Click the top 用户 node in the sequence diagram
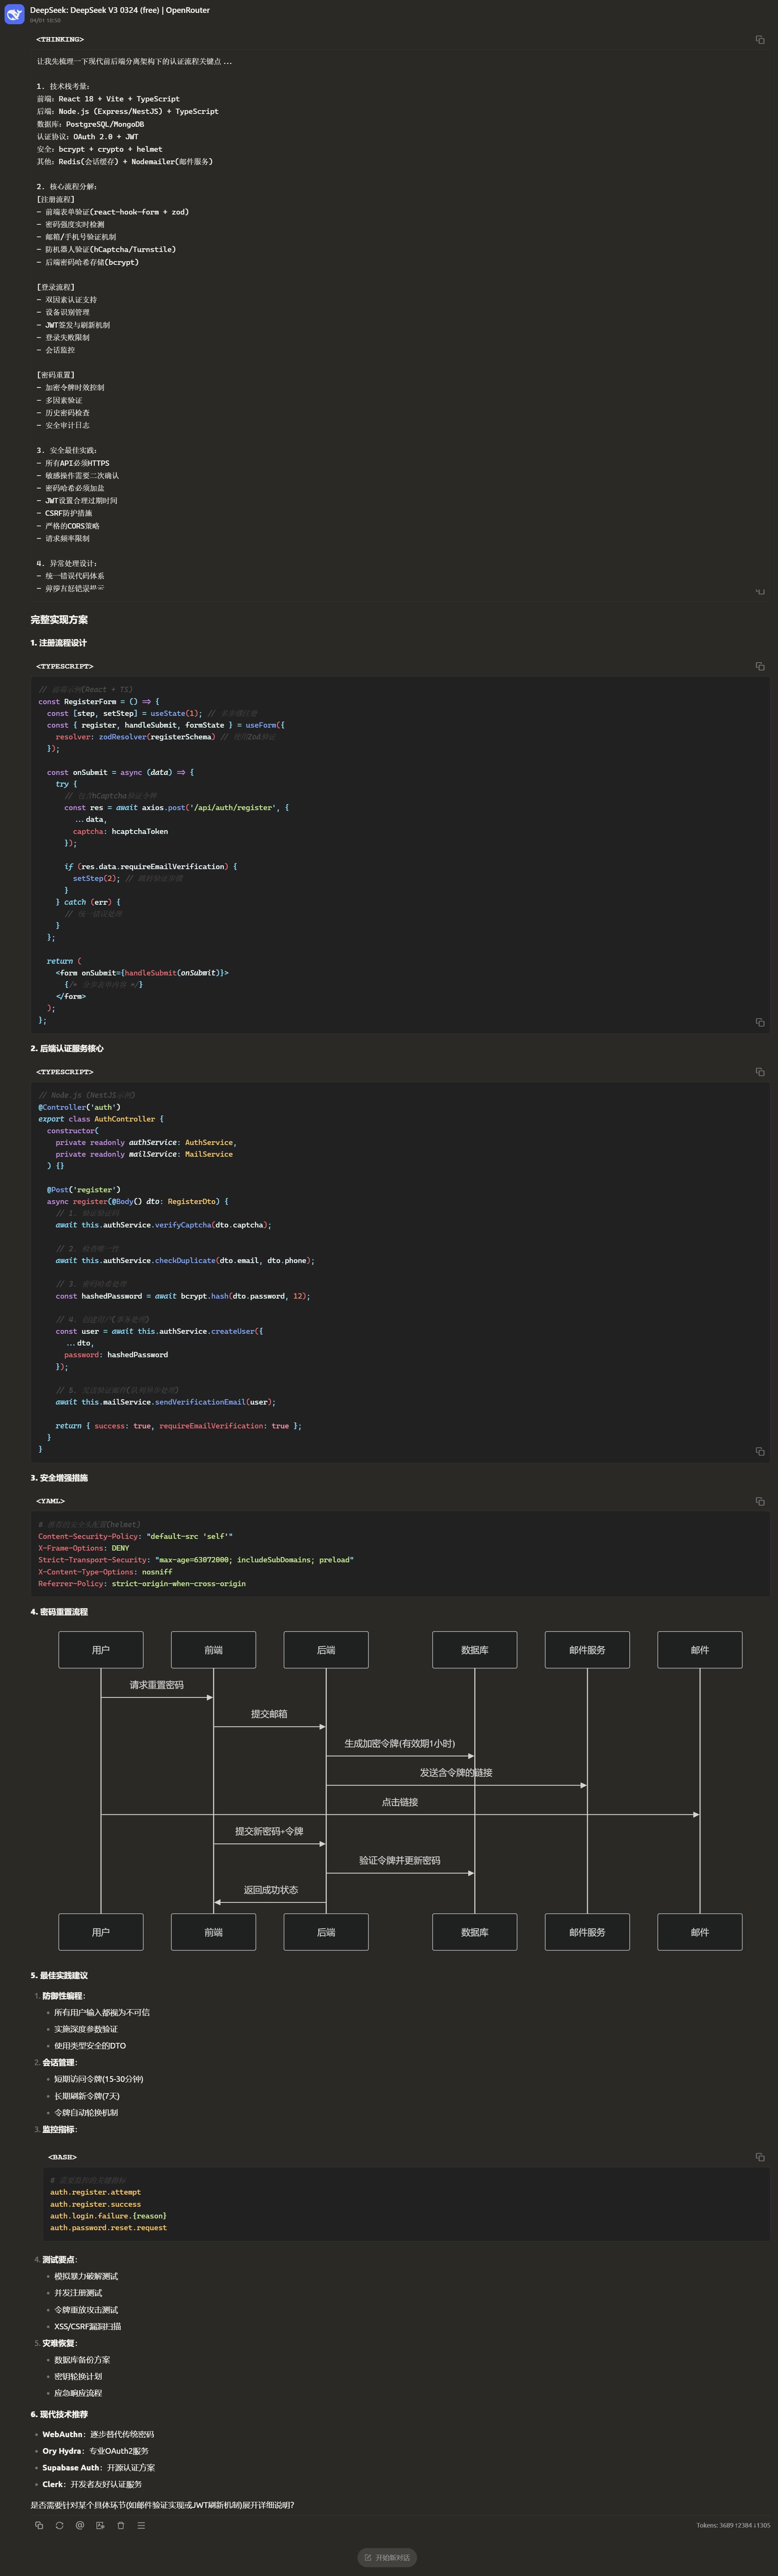 pos(101,1650)
